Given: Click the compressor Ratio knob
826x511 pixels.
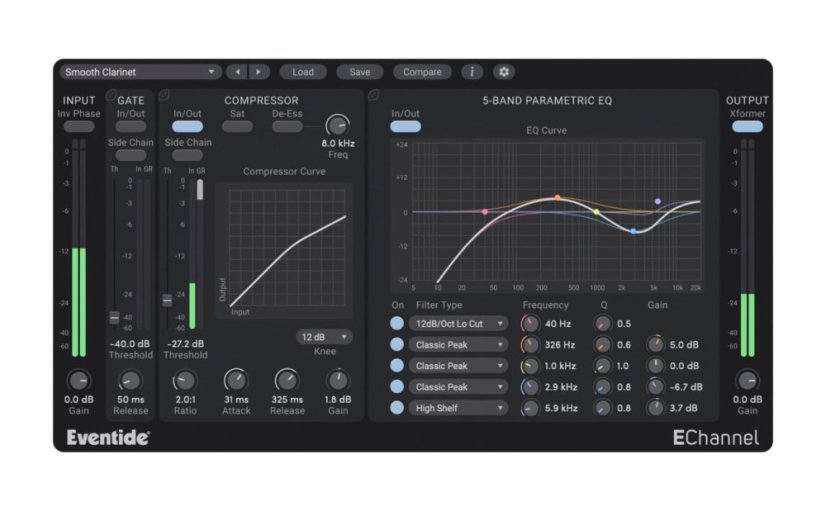Looking at the screenshot, I should (x=185, y=380).
